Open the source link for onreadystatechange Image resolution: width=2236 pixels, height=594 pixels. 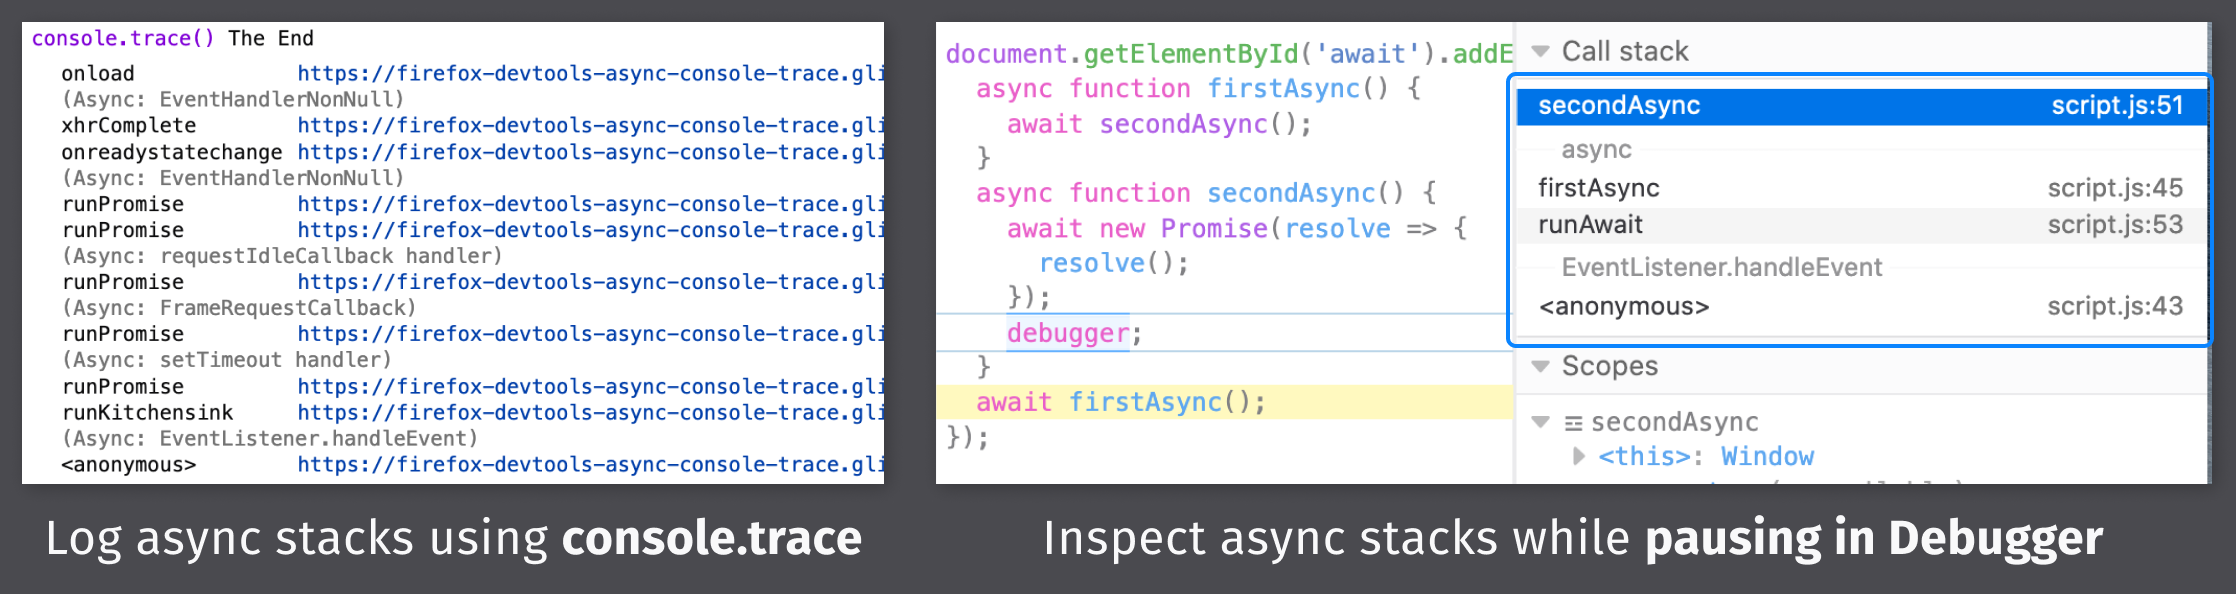point(590,152)
